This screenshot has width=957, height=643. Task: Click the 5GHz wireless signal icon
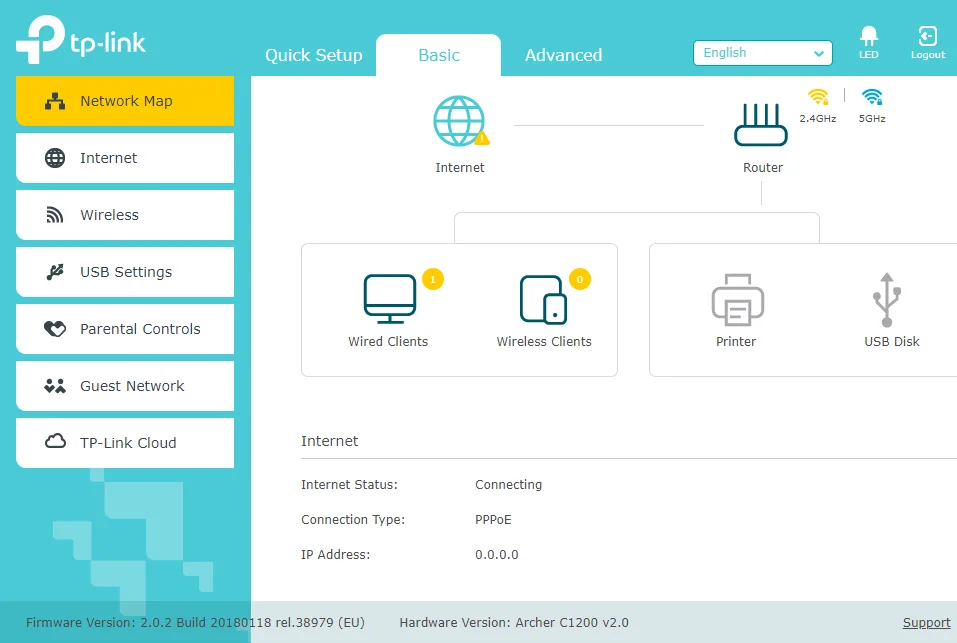pyautogui.click(x=872, y=97)
